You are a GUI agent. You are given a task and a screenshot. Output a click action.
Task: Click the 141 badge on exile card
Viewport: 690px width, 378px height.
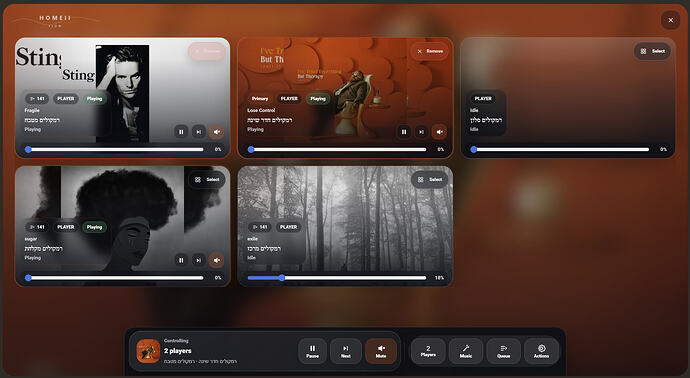260,227
